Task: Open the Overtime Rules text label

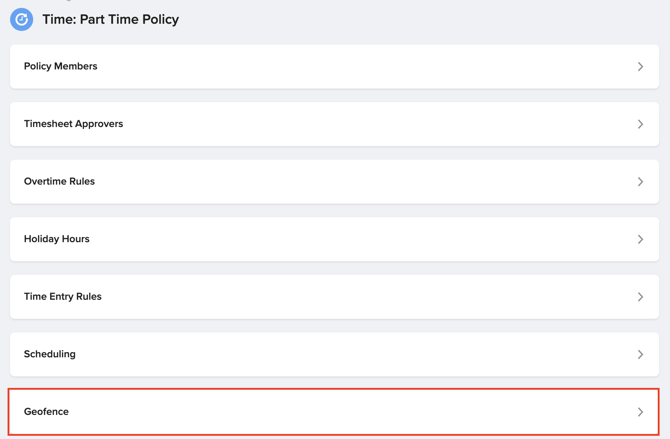Action: (x=59, y=181)
